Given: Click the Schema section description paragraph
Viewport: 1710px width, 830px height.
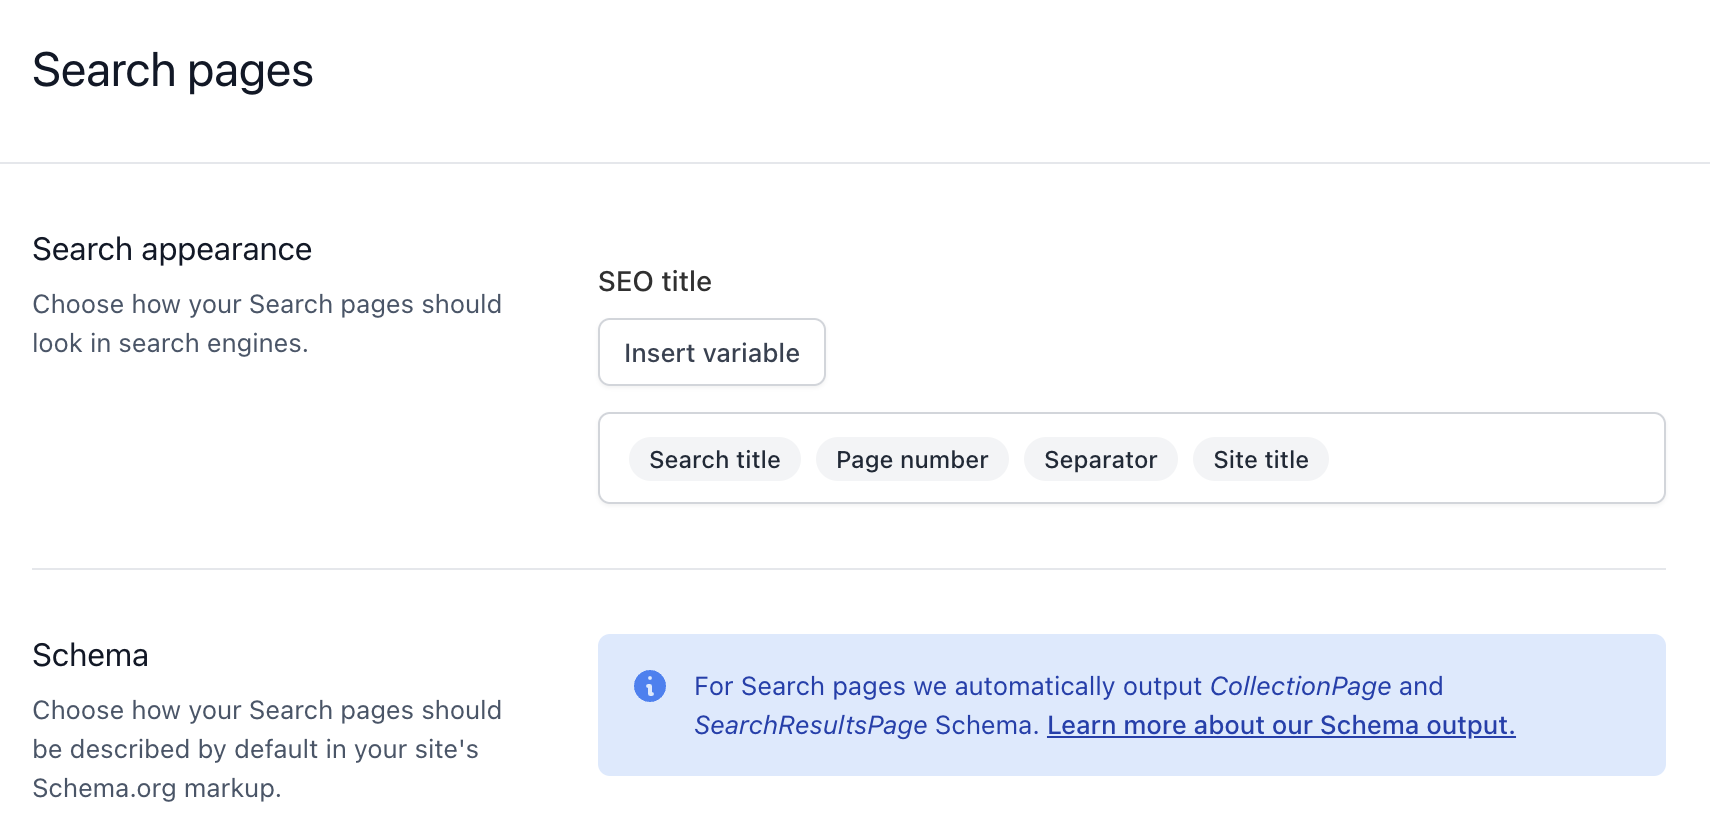Looking at the screenshot, I should click(x=266, y=749).
